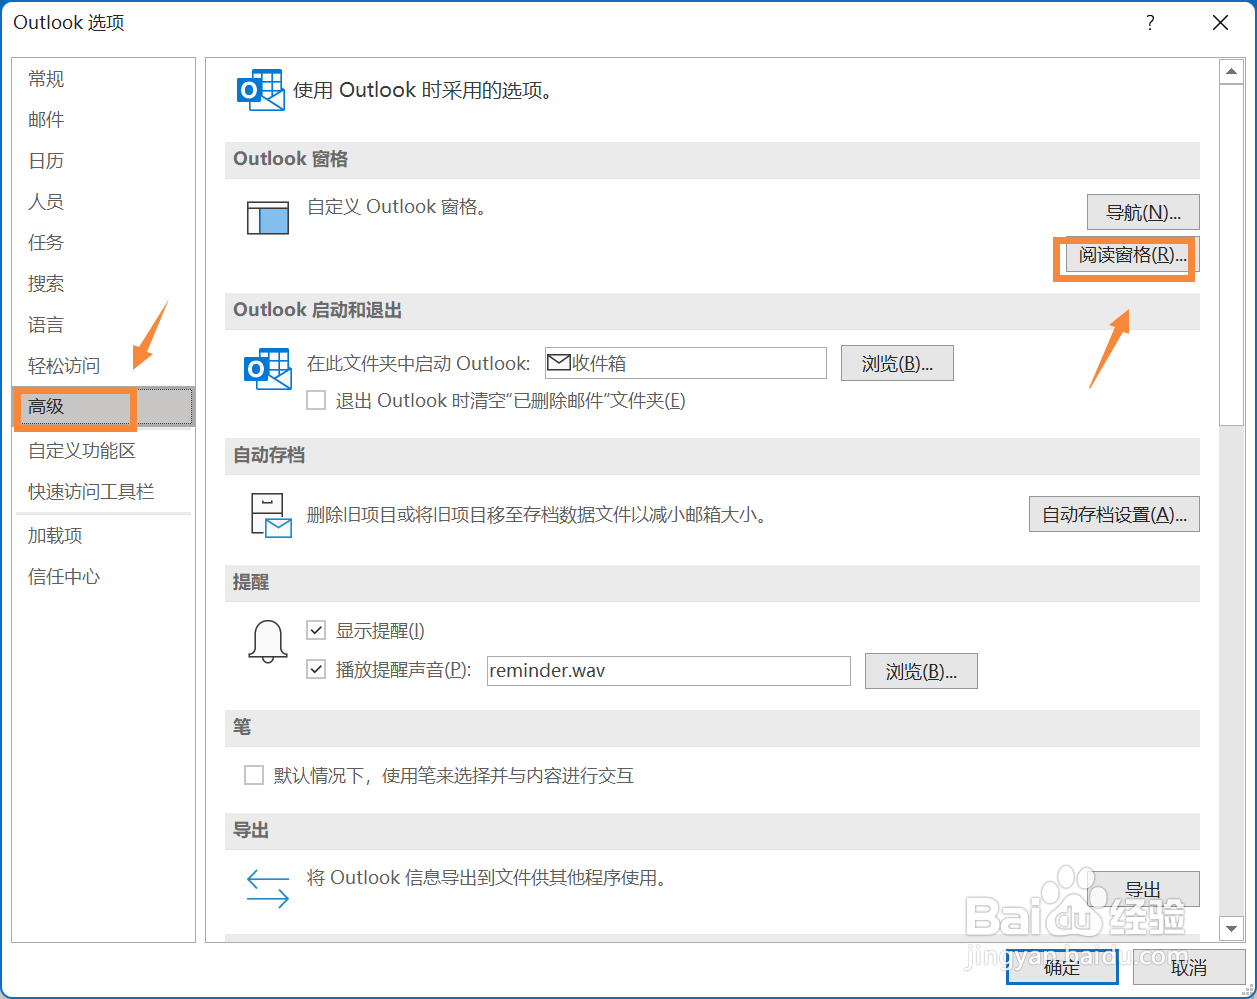The height and width of the screenshot is (999, 1257).
Task: Open the 加载项 category
Action: coord(104,536)
